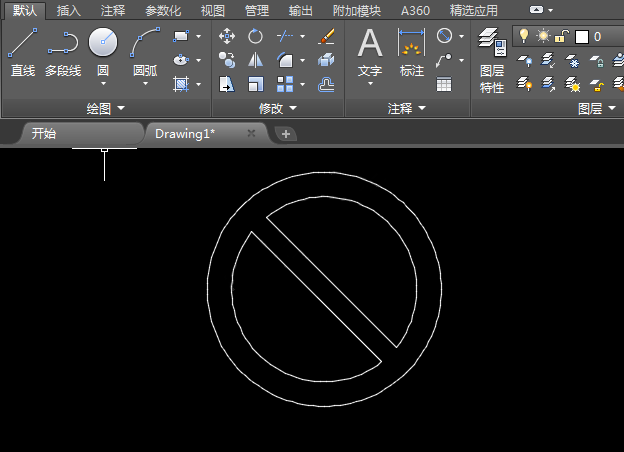Create new drawing with plus tab

click(x=286, y=134)
